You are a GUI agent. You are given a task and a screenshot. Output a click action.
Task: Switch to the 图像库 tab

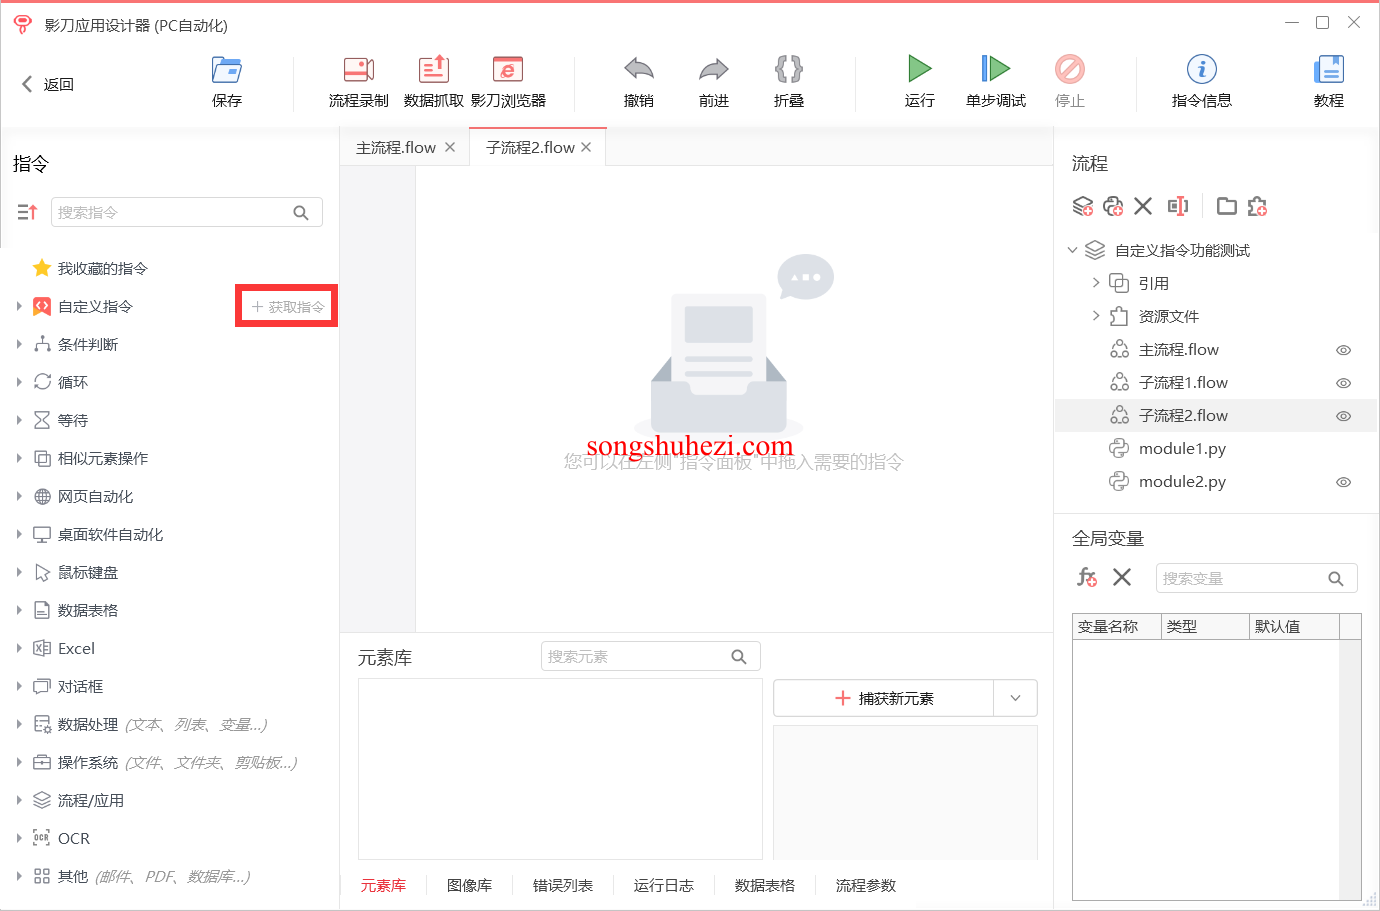coord(469,885)
